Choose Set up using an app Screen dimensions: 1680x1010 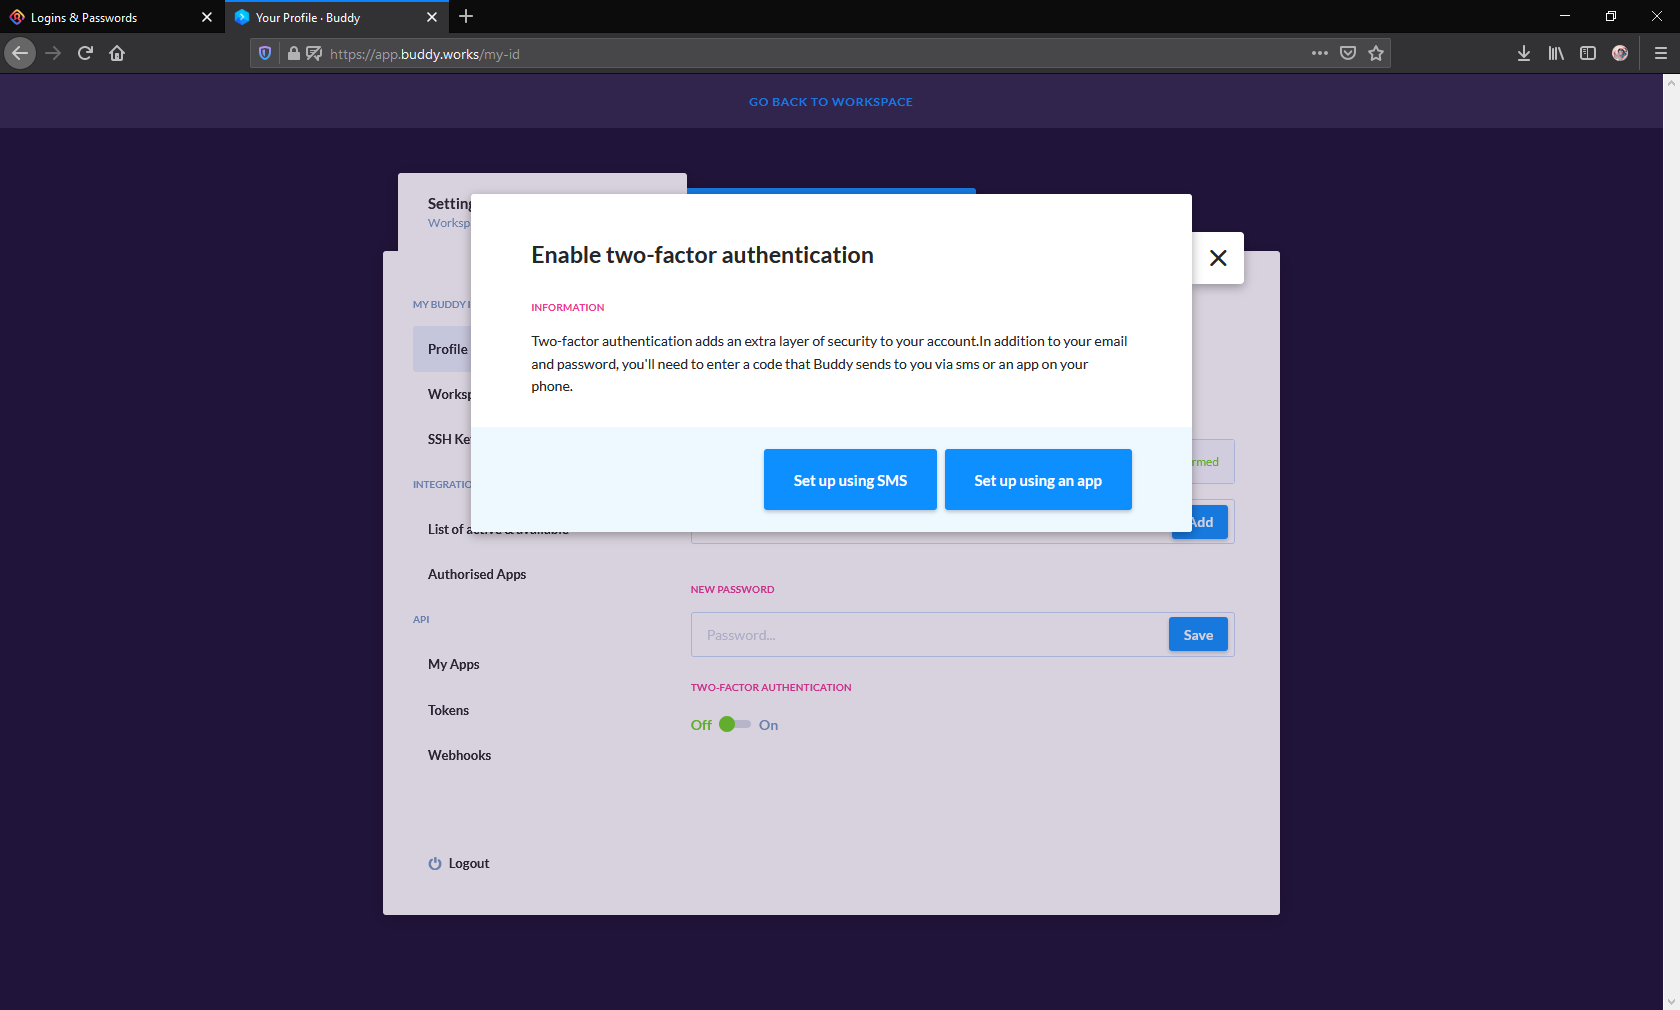[1038, 480]
